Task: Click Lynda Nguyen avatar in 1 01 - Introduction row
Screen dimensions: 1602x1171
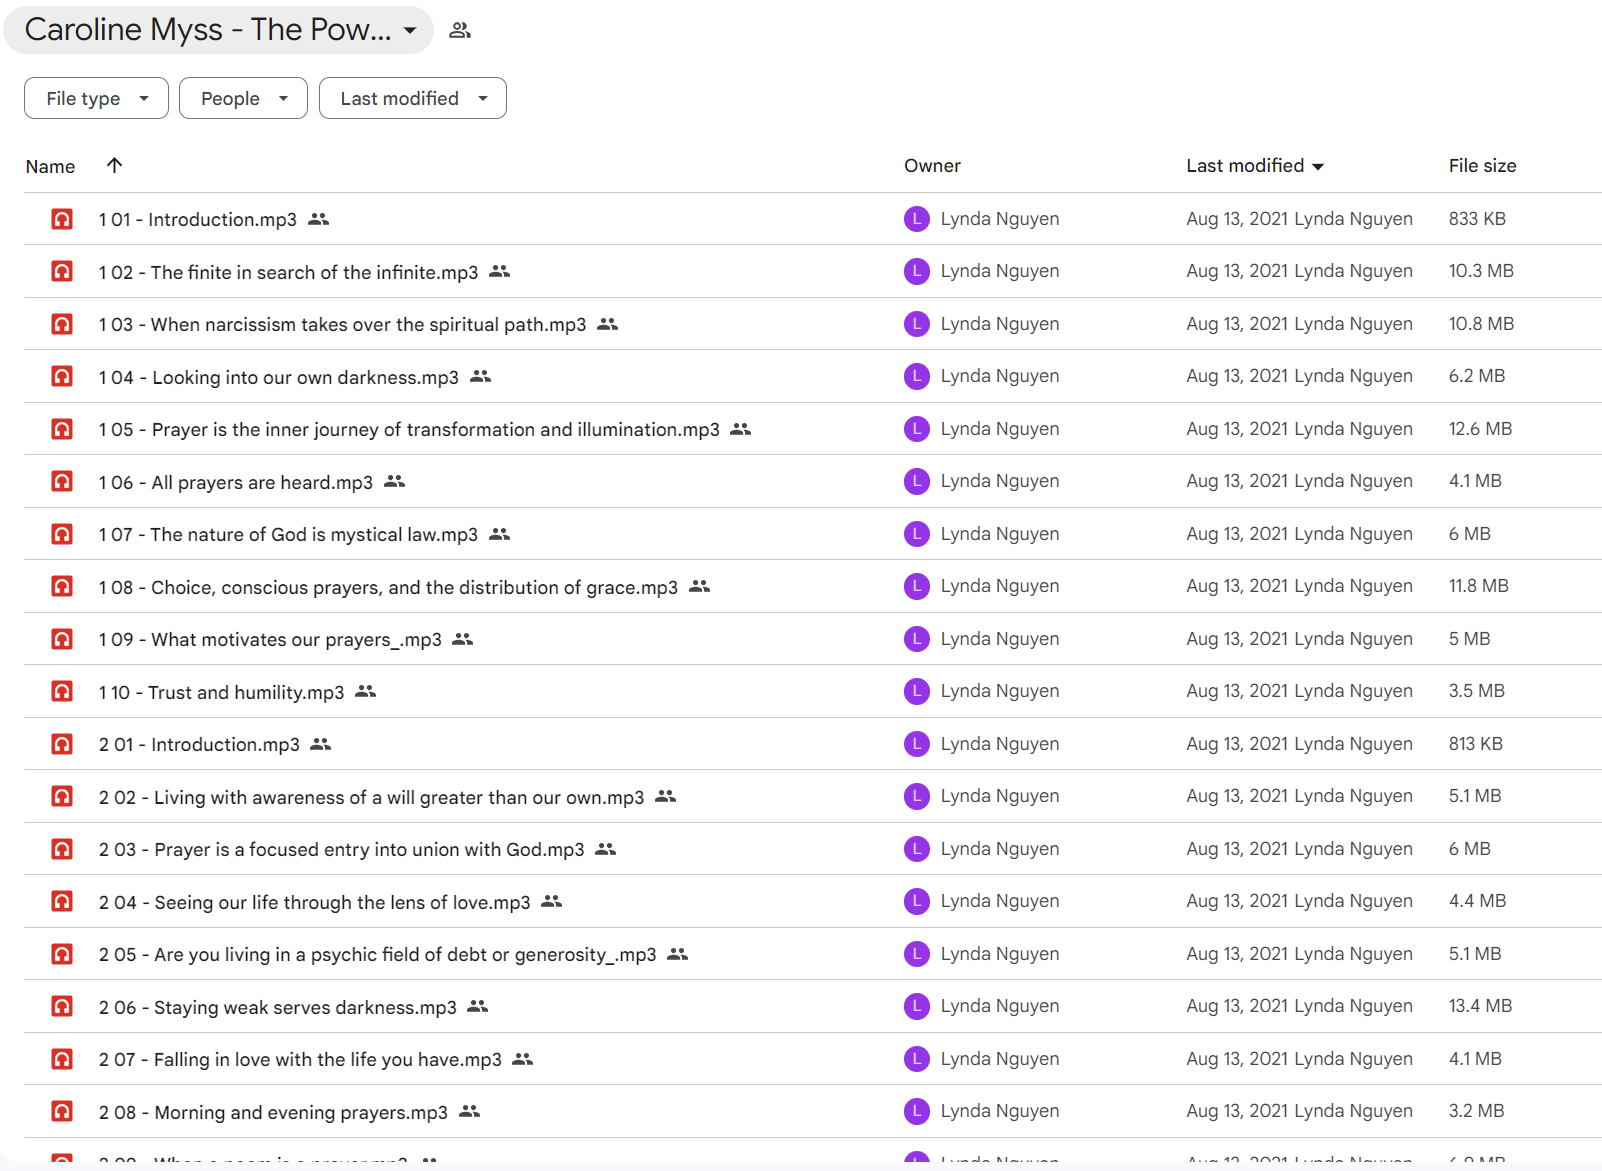Action: (917, 219)
